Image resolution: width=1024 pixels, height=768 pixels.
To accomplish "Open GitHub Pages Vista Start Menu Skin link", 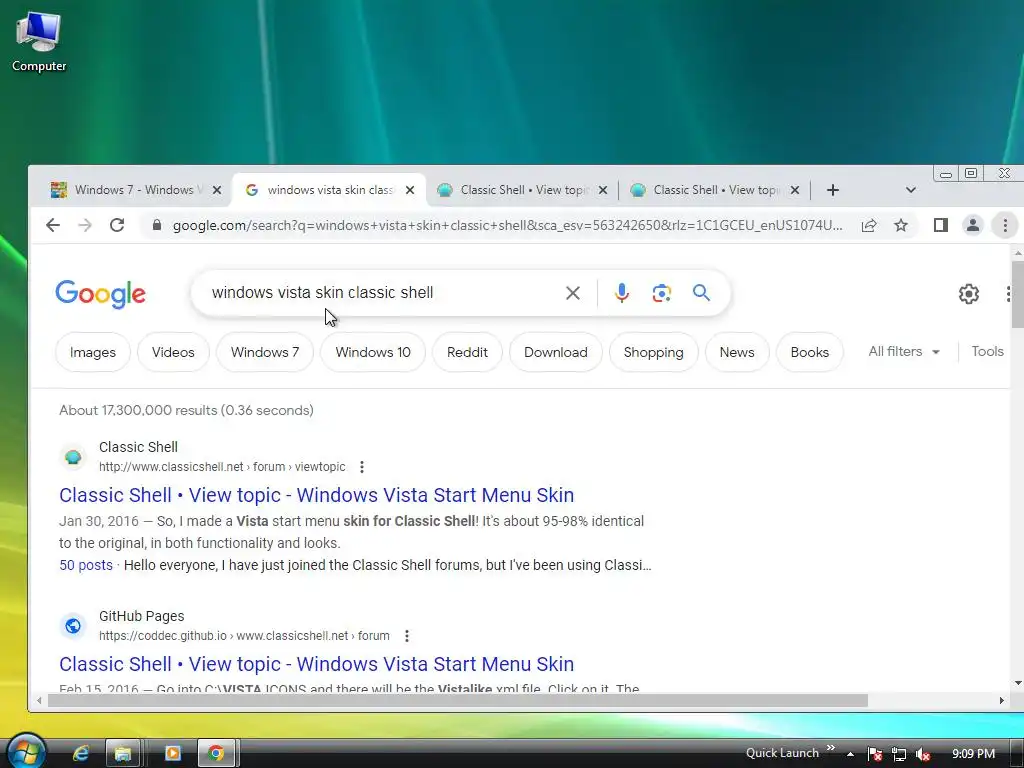I will coord(317,664).
